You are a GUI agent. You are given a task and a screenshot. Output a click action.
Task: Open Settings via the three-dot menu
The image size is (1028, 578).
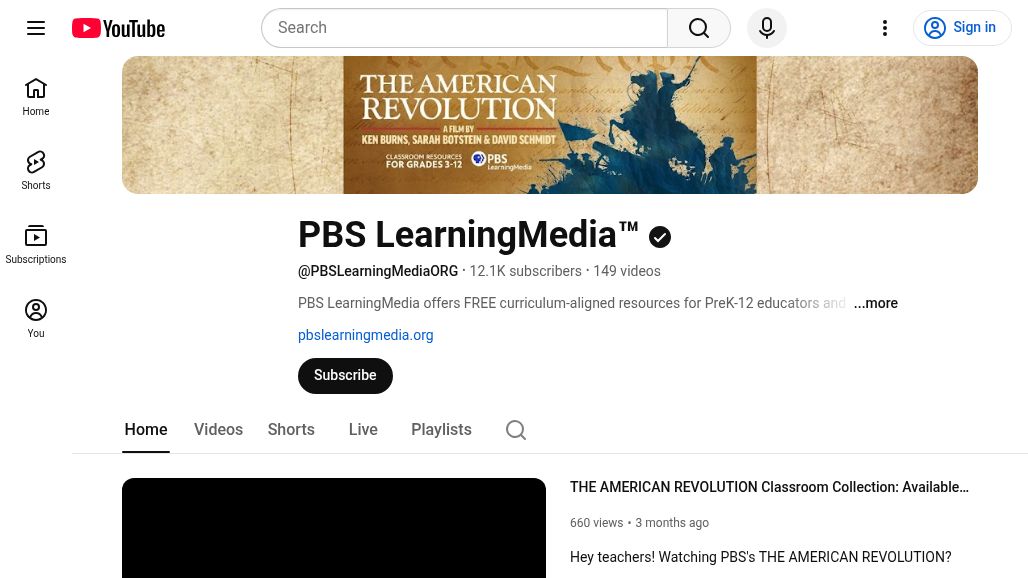884,27
